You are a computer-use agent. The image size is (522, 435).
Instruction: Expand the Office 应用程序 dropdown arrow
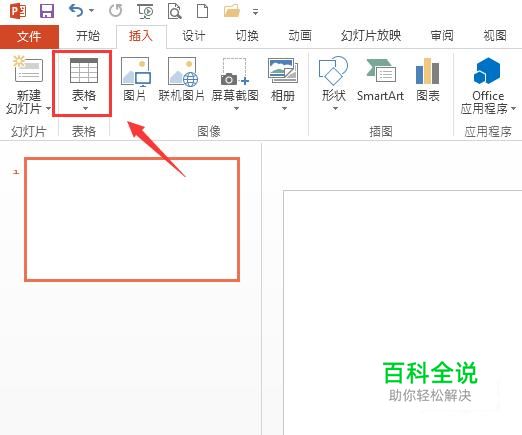pos(513,108)
